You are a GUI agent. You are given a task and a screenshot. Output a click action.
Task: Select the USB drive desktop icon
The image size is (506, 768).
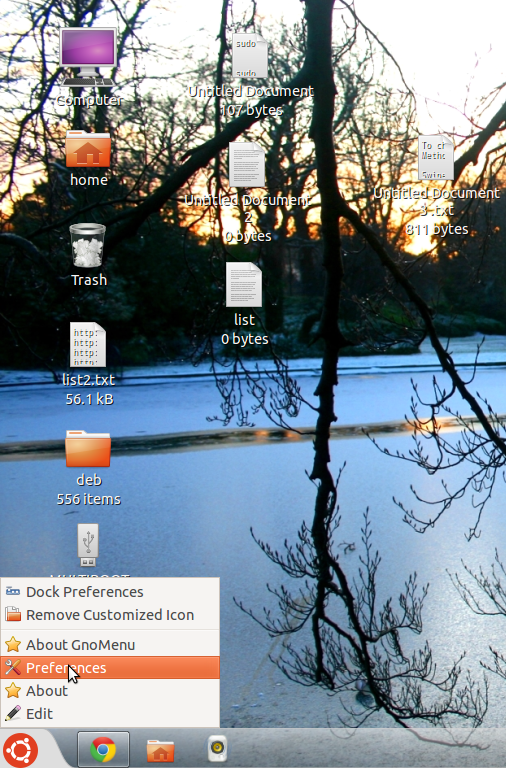point(88,545)
